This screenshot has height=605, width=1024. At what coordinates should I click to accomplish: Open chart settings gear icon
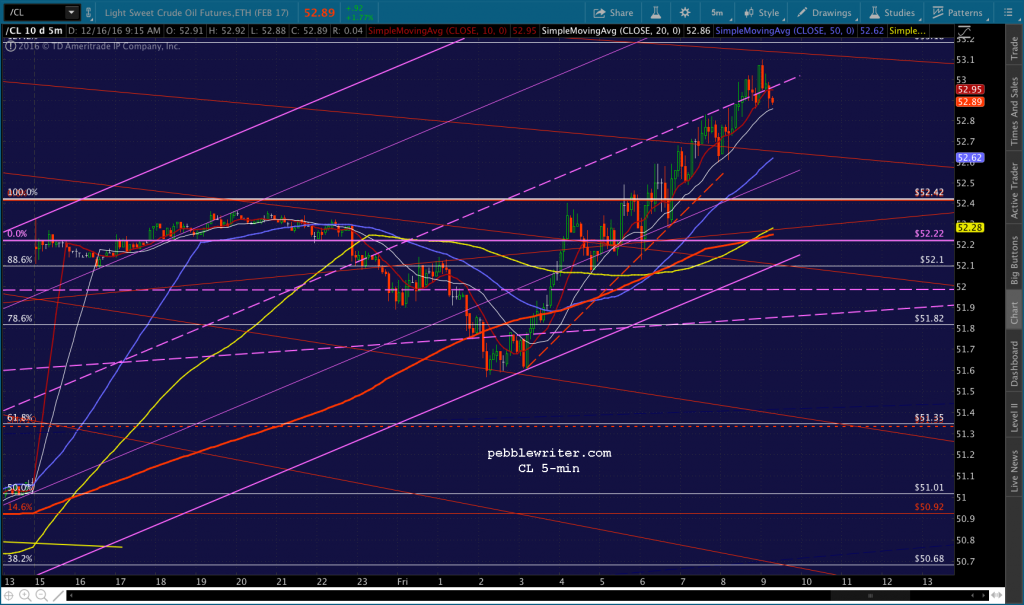coord(685,12)
